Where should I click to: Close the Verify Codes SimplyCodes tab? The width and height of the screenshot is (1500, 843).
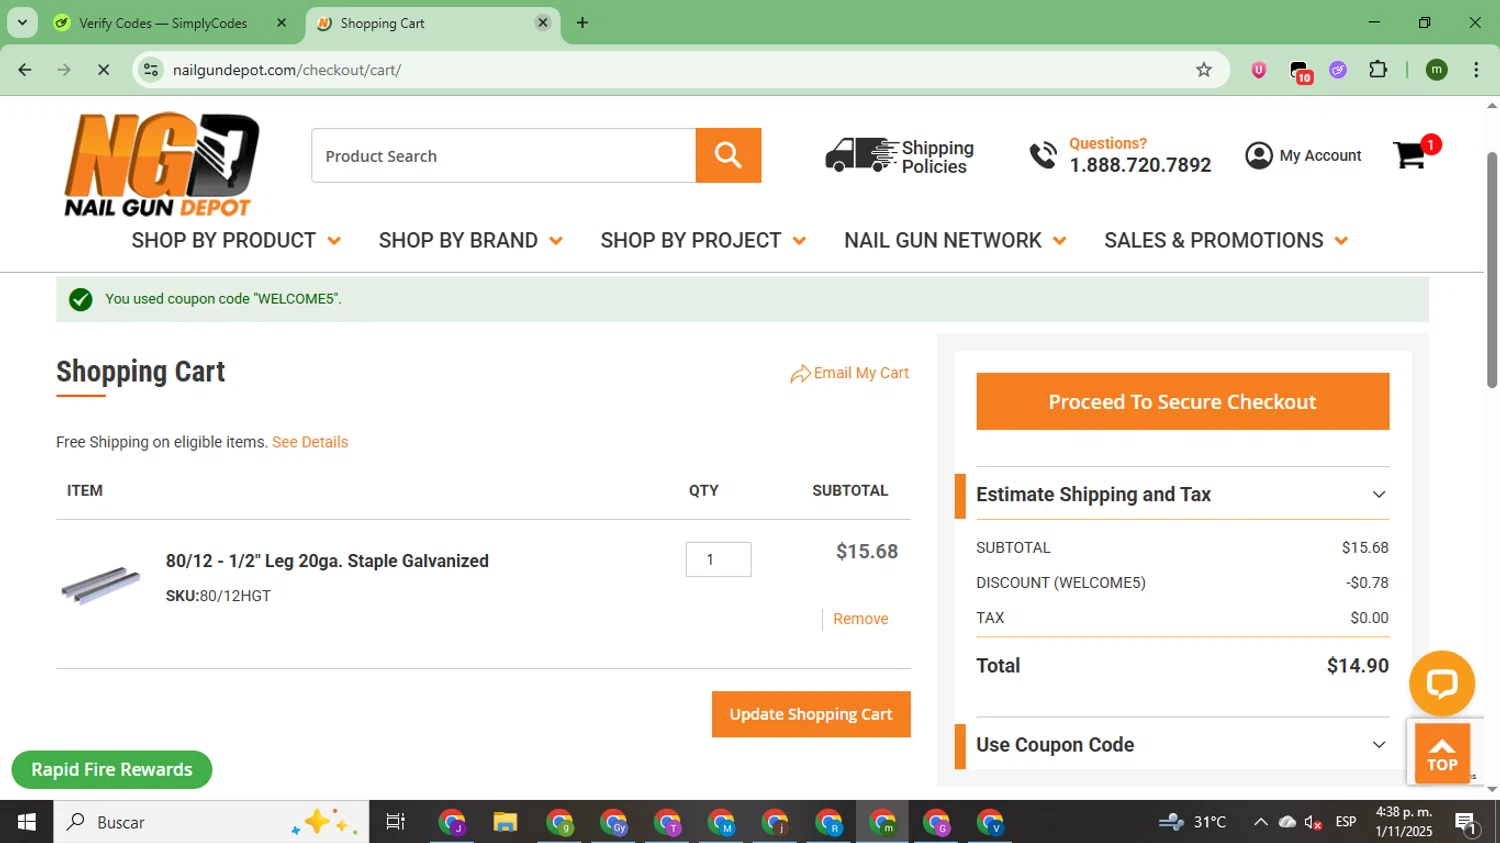[281, 23]
